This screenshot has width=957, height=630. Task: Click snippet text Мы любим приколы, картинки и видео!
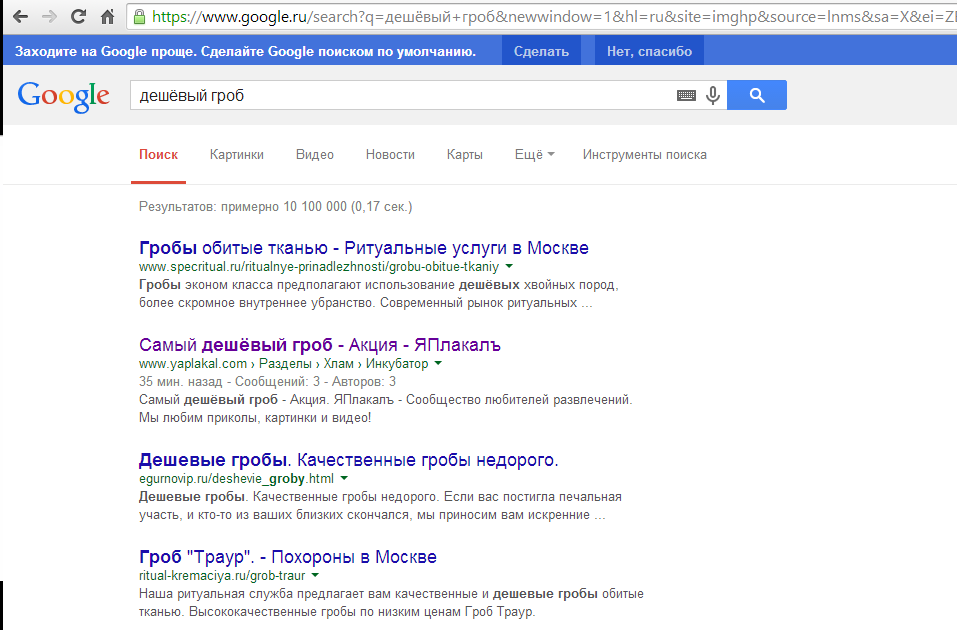point(255,418)
